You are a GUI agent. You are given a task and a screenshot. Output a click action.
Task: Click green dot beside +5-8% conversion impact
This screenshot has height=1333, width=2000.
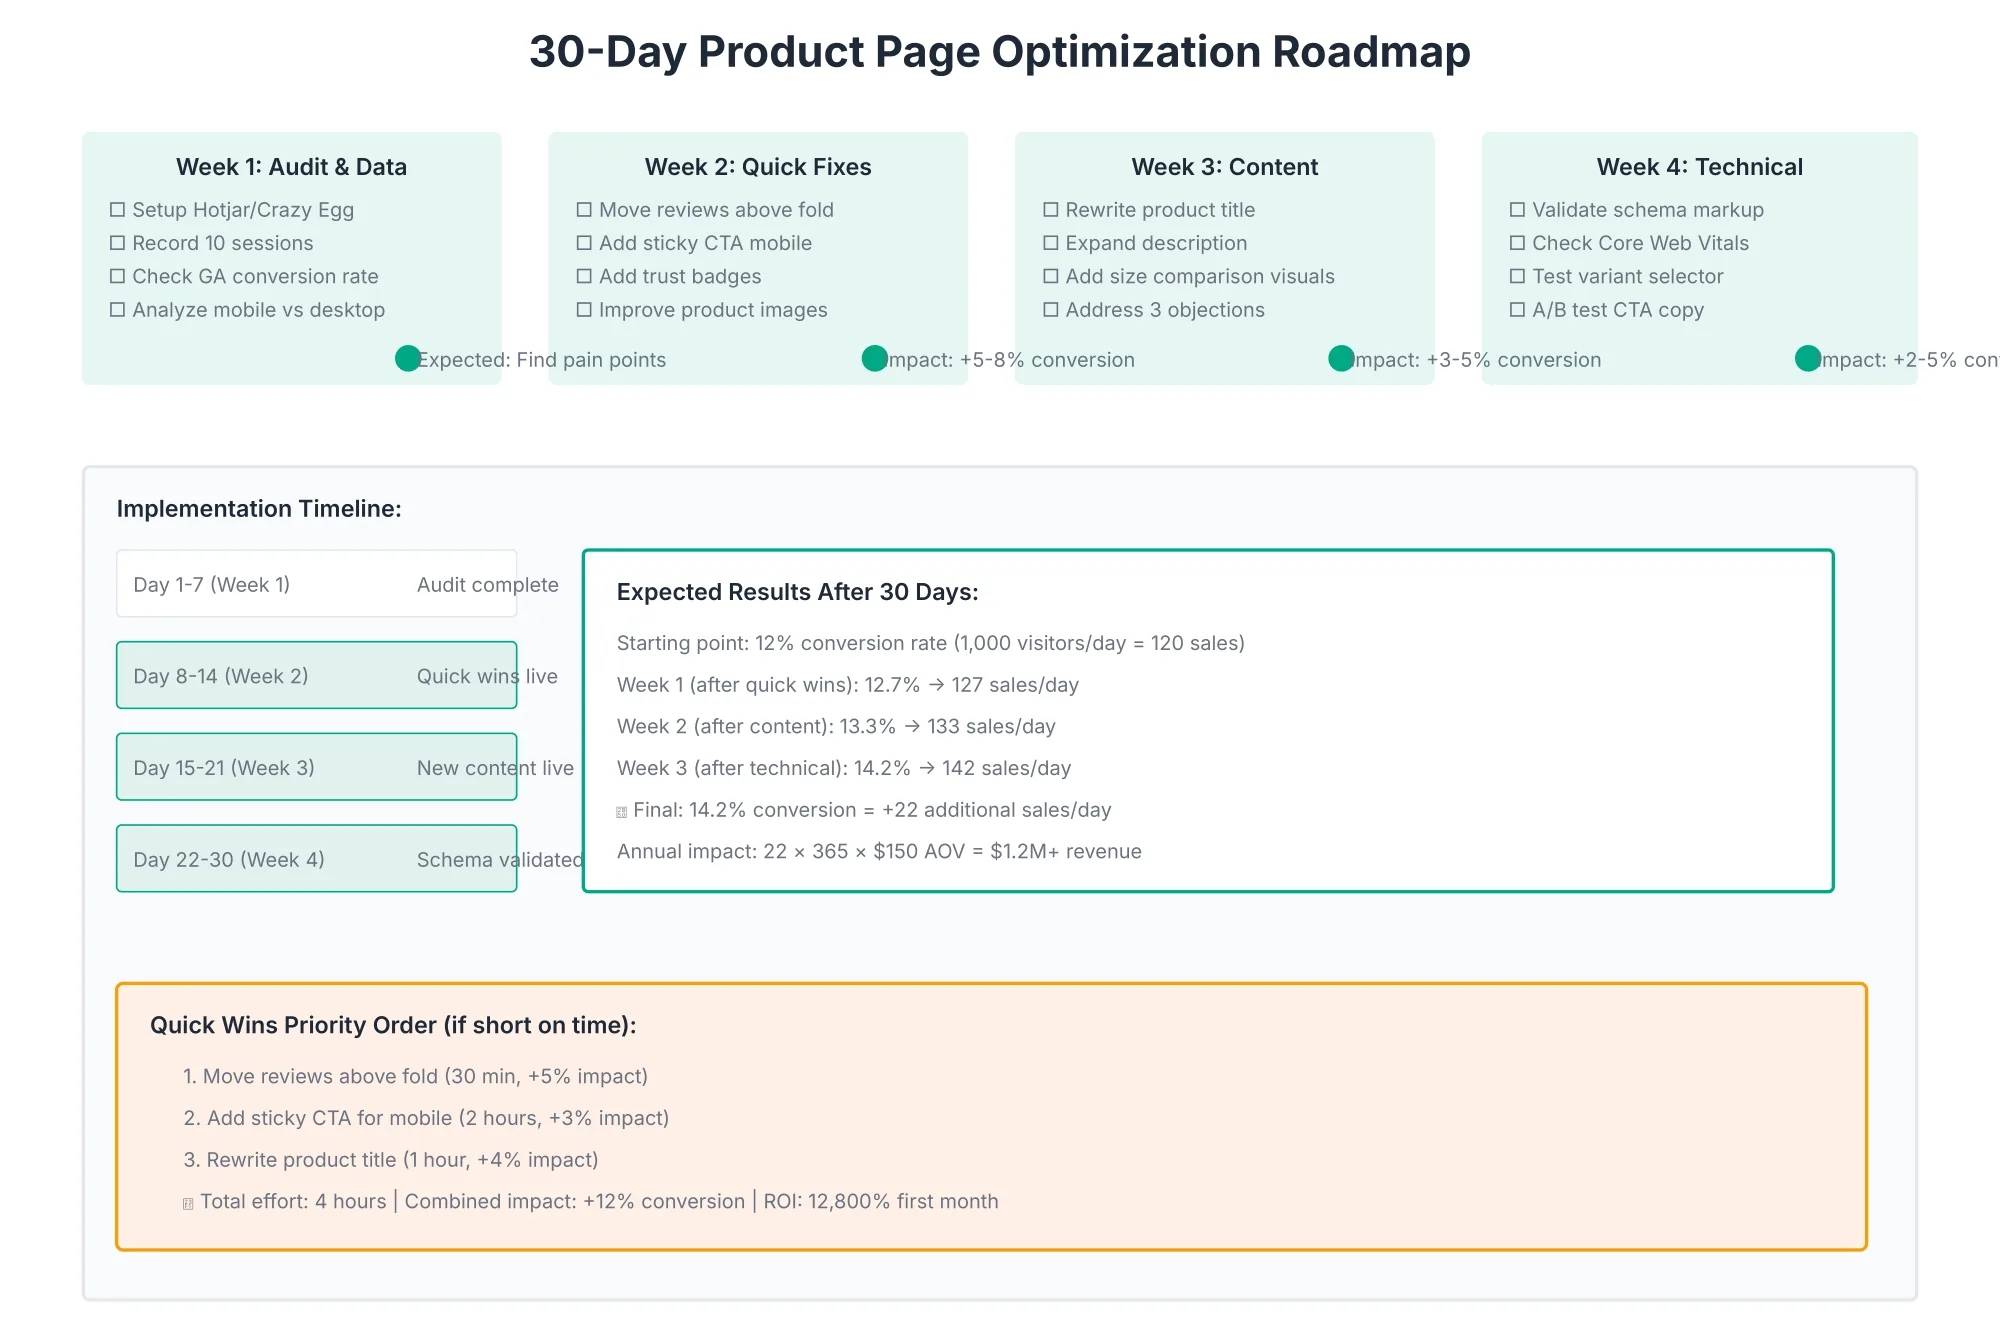pyautogui.click(x=875, y=358)
